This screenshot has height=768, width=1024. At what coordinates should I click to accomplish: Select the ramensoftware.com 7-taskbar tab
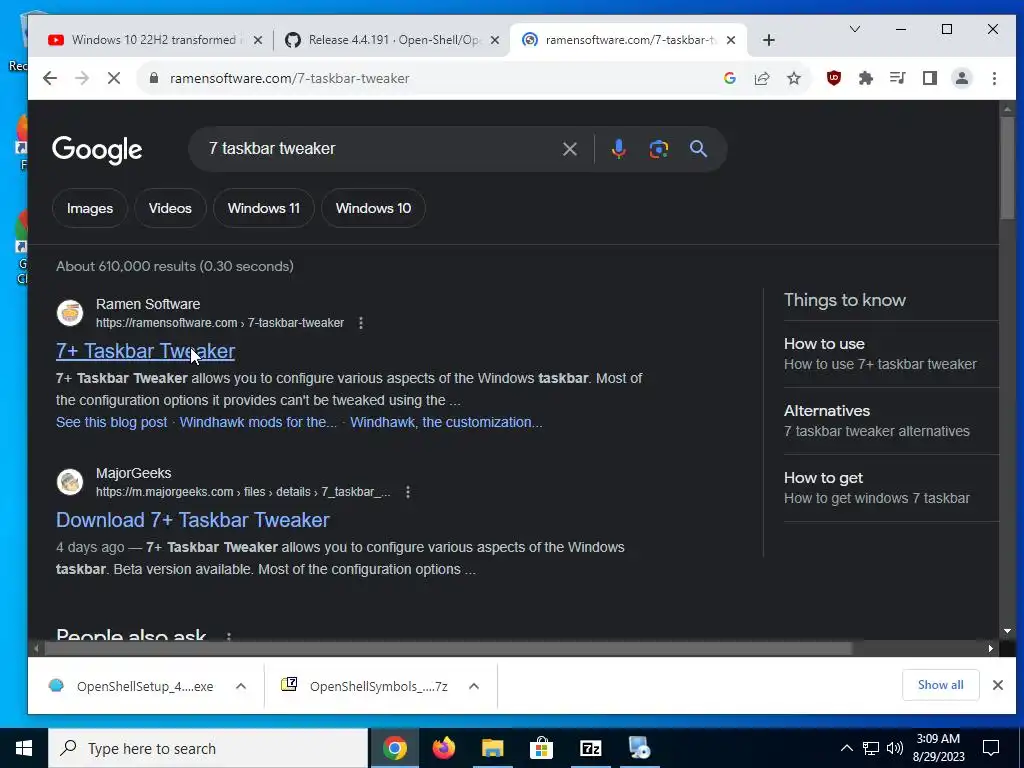pos(627,40)
